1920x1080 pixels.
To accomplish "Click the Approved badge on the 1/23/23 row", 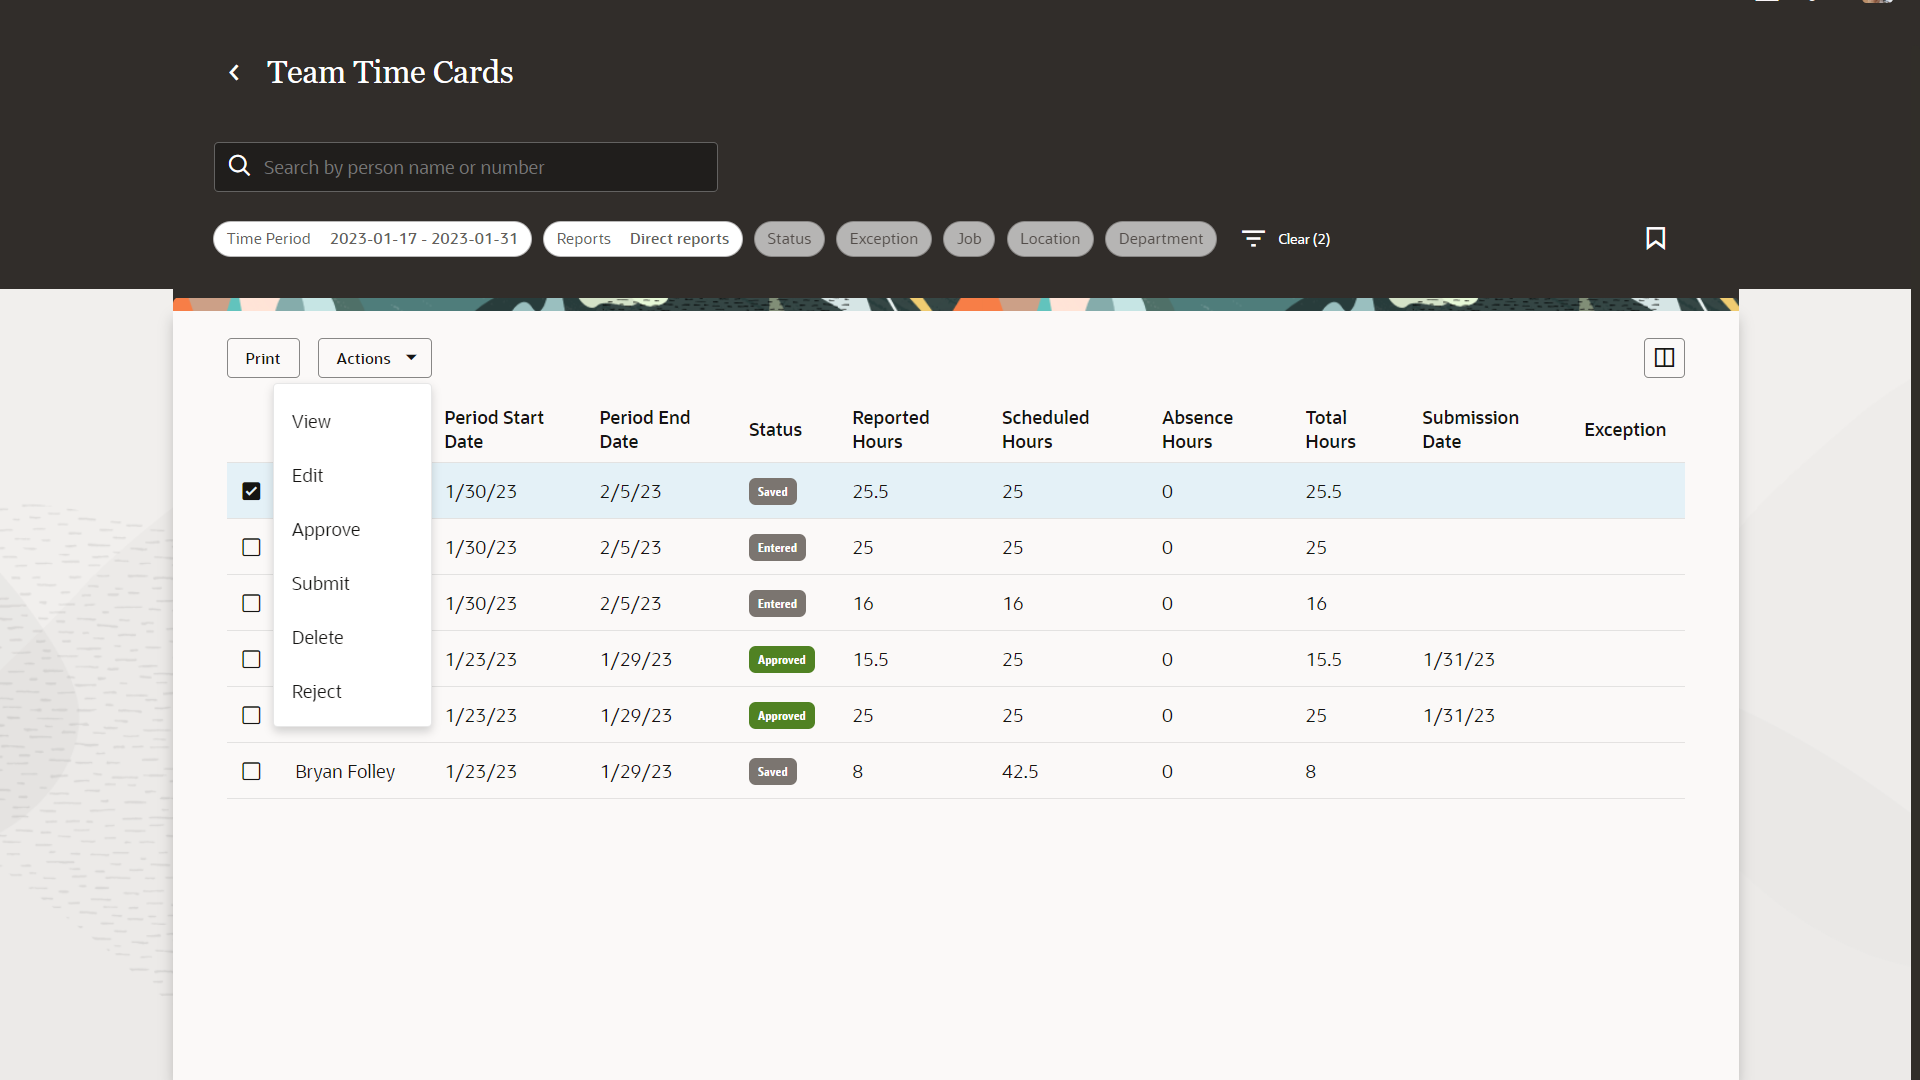I will point(781,659).
